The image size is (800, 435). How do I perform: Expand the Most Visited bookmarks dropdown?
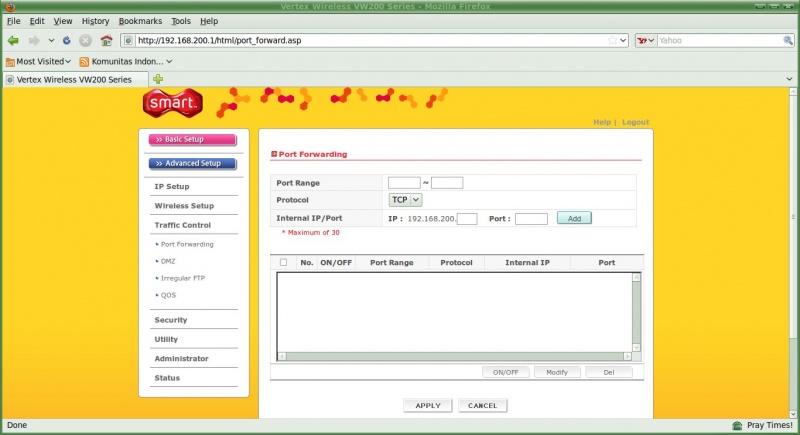point(44,61)
